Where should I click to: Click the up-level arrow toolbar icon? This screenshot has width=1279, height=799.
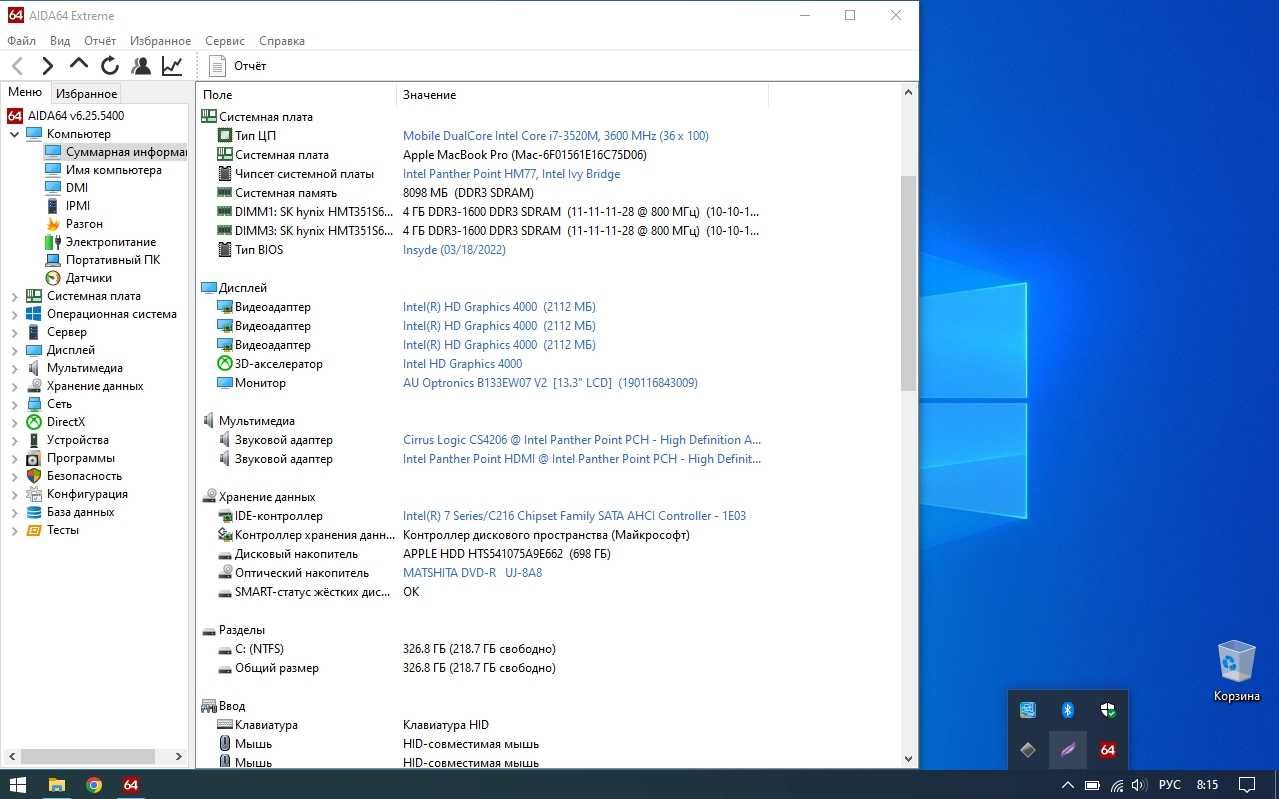coord(79,64)
